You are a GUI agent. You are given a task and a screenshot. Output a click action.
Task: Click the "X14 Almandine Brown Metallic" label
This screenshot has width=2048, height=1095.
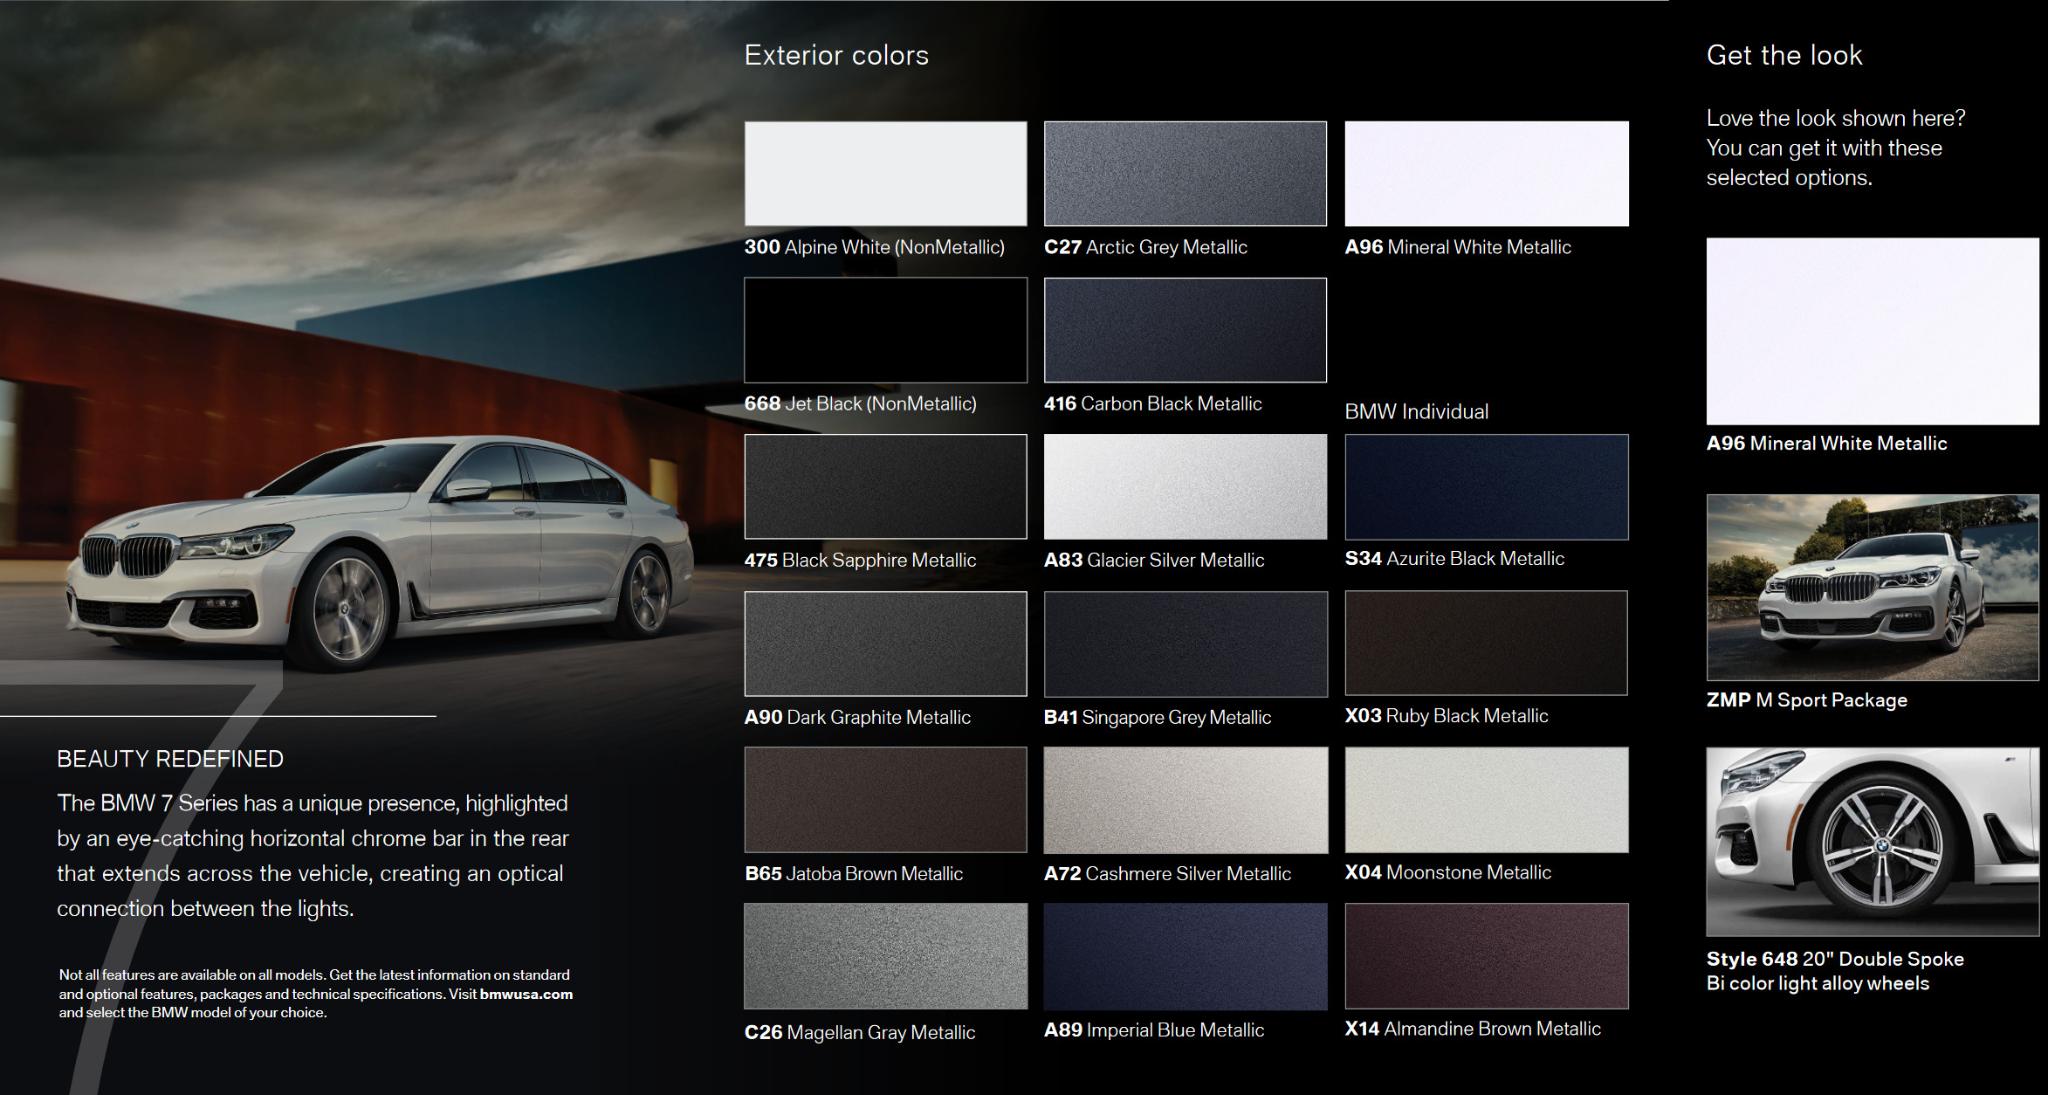click(x=1473, y=1029)
